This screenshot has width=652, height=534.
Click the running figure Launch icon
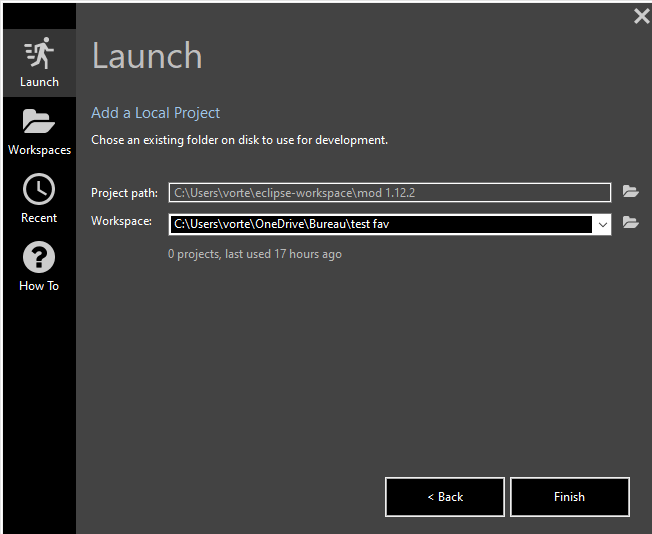[39, 53]
